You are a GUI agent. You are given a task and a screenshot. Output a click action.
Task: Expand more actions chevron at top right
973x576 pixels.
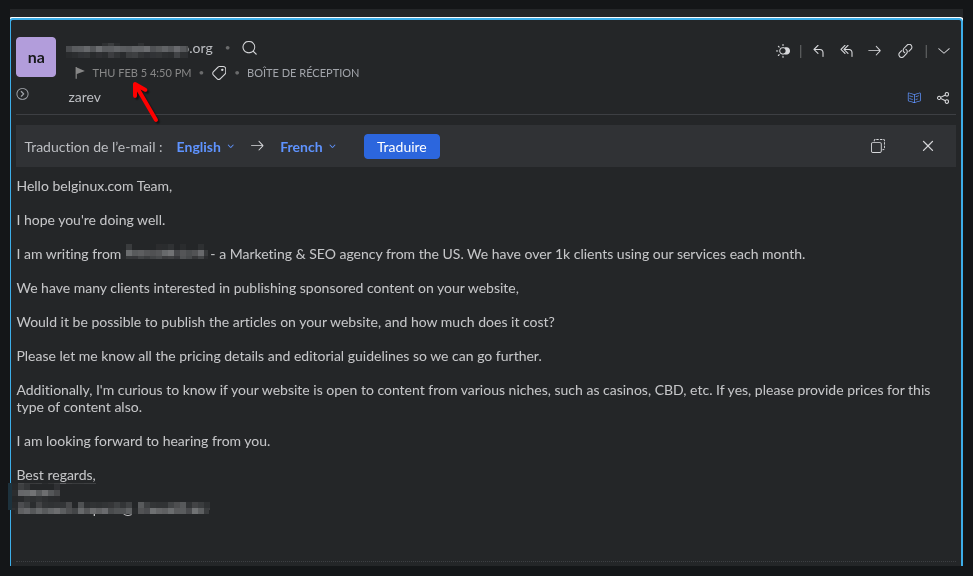coord(944,51)
